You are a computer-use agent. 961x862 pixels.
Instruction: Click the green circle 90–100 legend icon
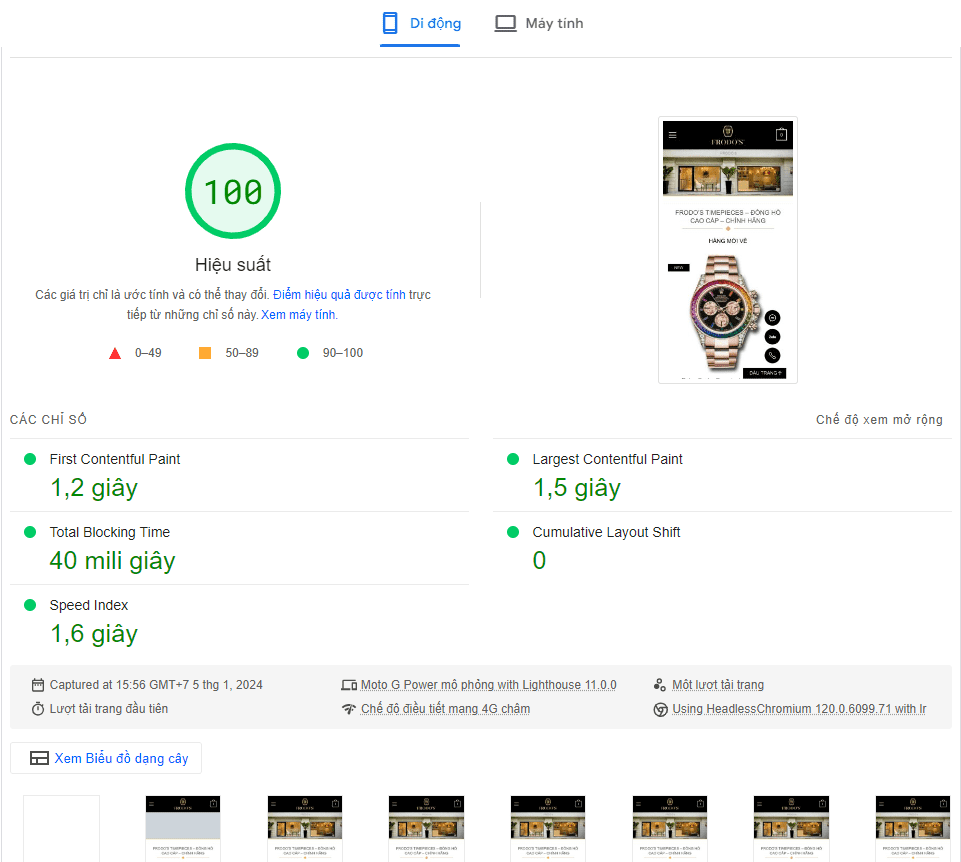click(x=303, y=353)
